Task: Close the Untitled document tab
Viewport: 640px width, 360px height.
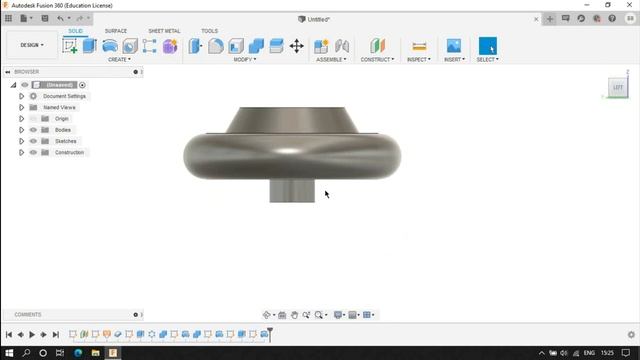Action: click(536, 19)
